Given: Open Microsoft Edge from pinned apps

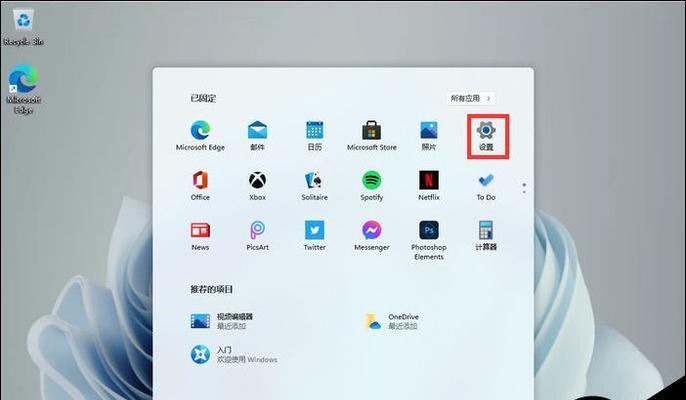Looking at the screenshot, I should [200, 136].
